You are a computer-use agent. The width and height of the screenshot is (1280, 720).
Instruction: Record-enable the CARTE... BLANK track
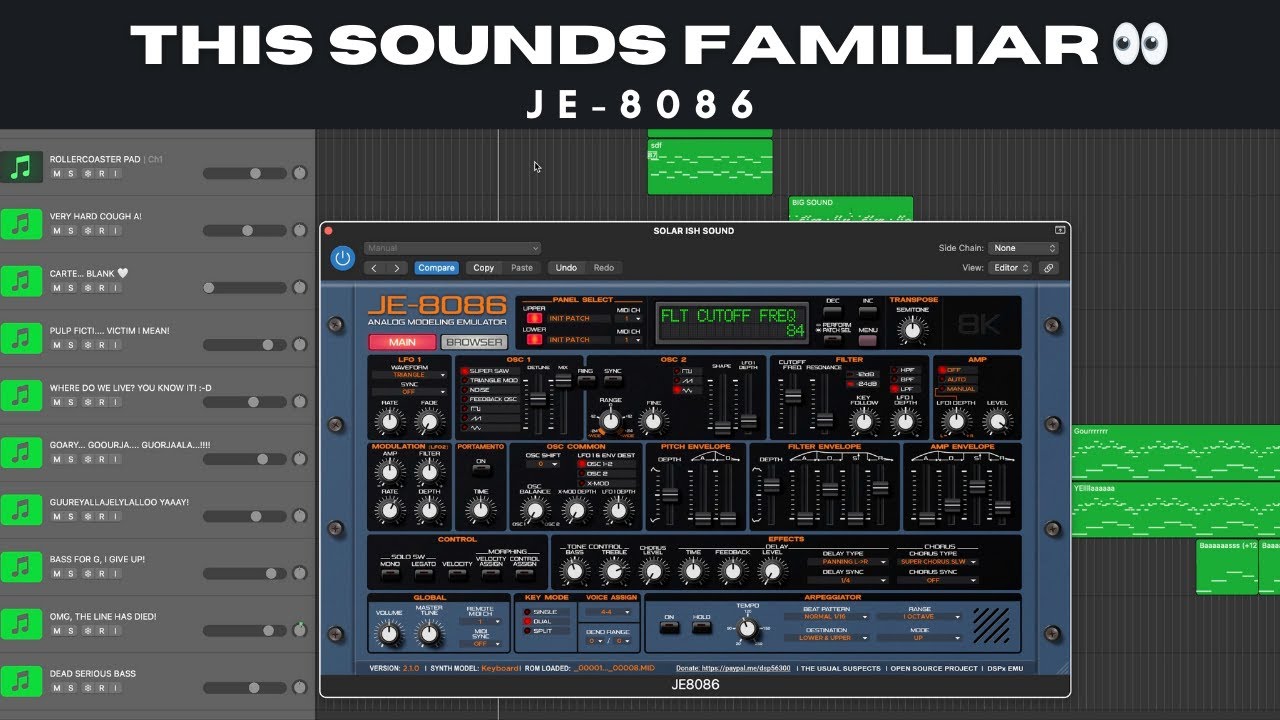coord(101,288)
